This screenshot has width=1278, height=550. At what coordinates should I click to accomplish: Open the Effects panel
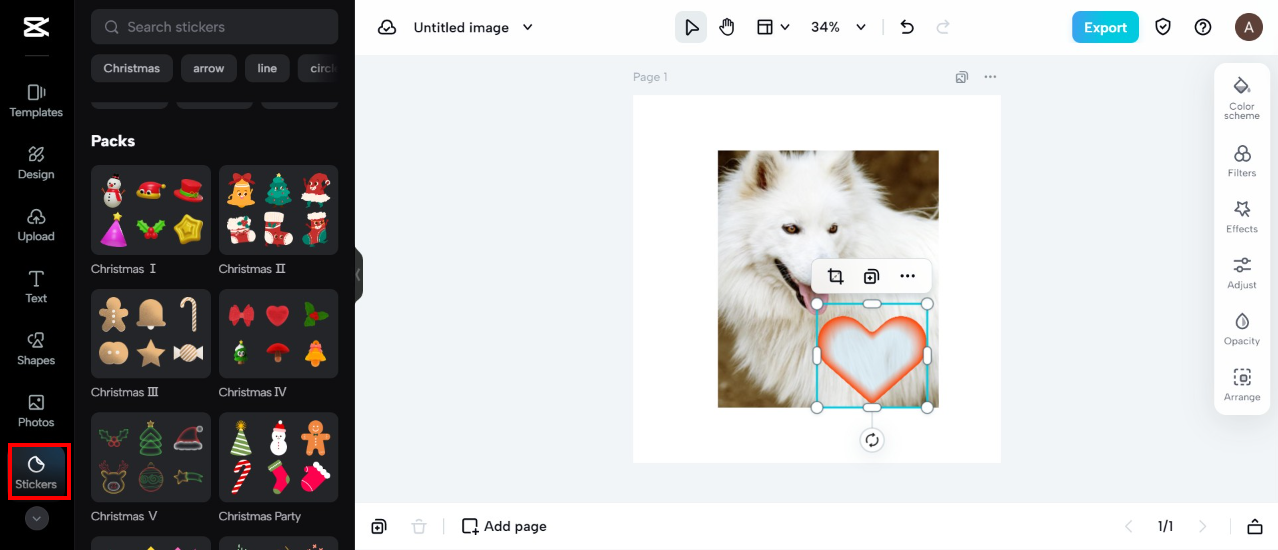tap(1242, 217)
